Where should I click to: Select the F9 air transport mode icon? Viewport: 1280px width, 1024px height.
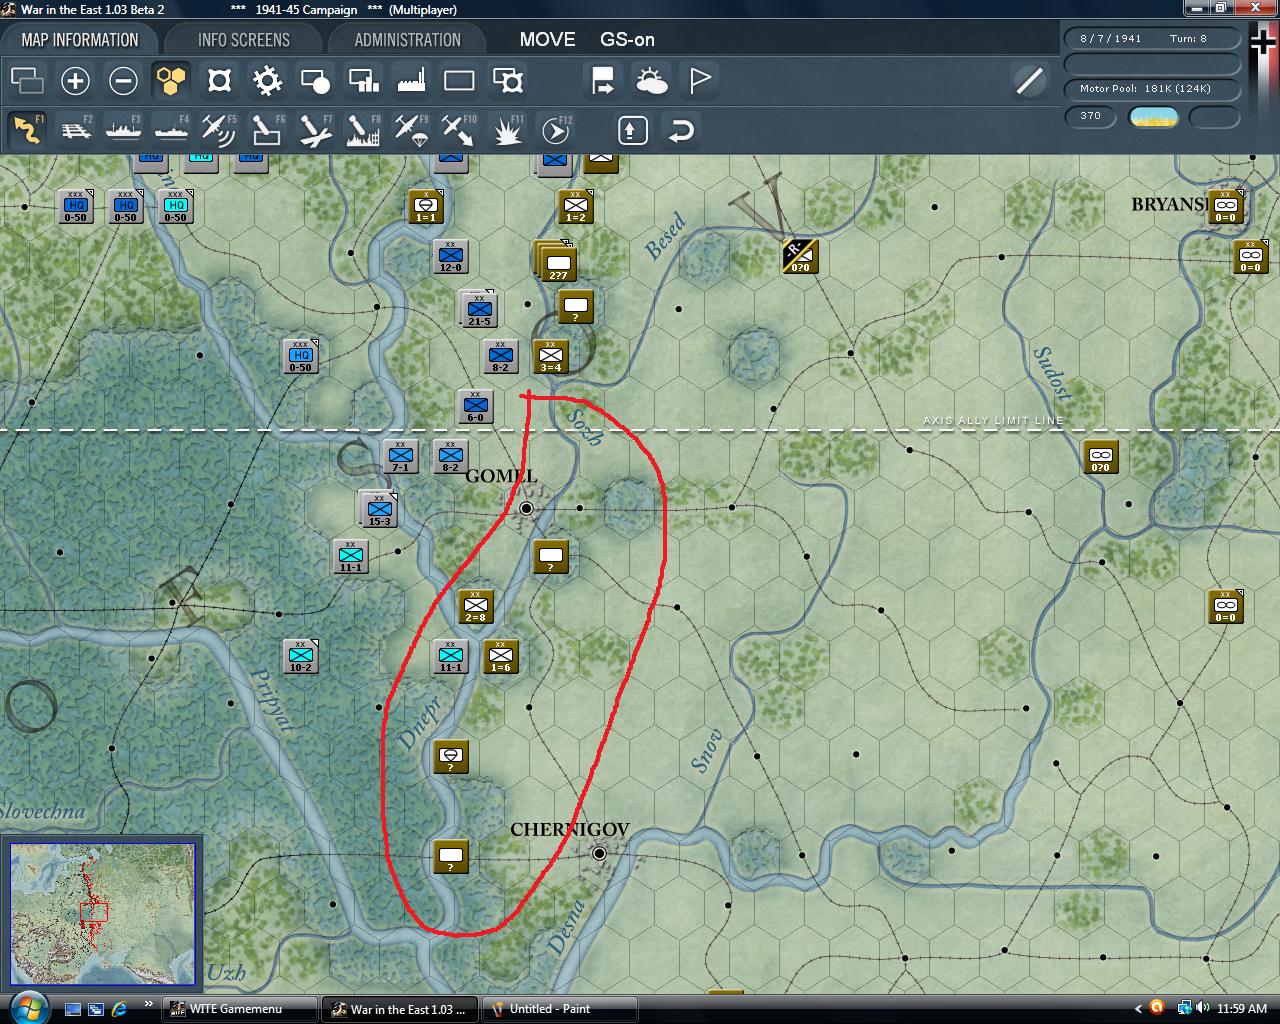tap(411, 130)
